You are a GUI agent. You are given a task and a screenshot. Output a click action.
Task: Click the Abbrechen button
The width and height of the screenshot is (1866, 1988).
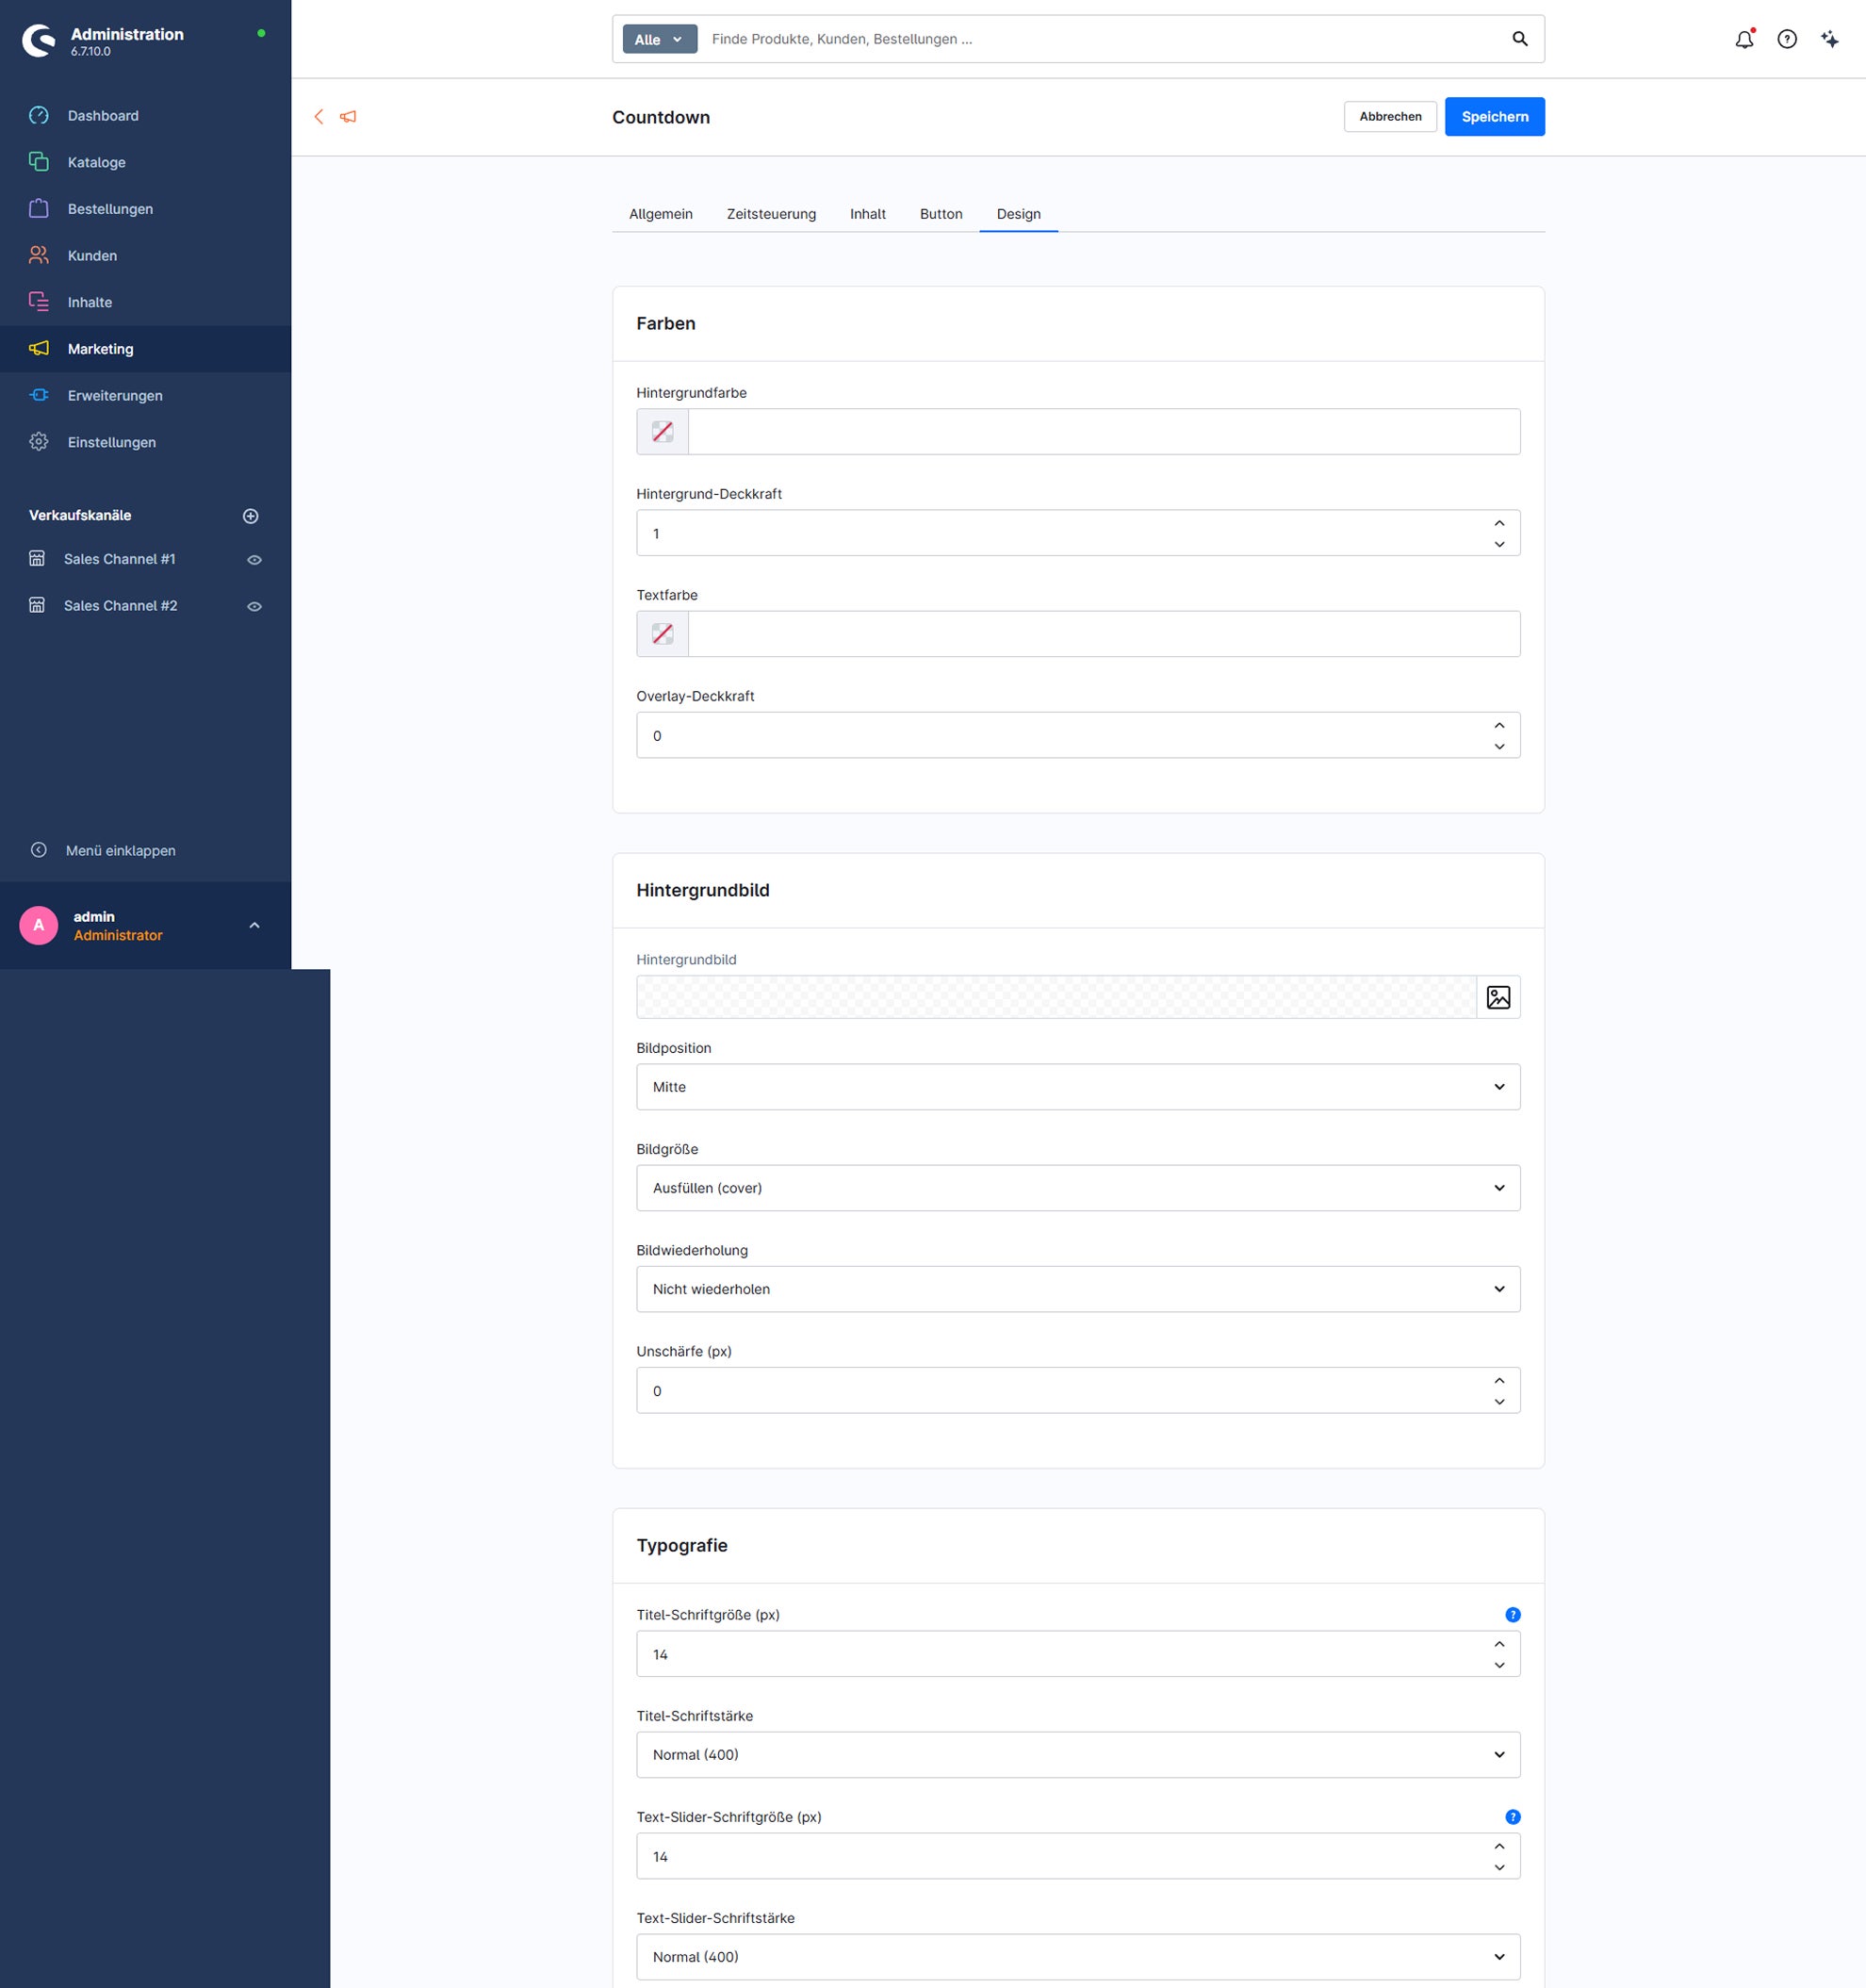click(1390, 117)
